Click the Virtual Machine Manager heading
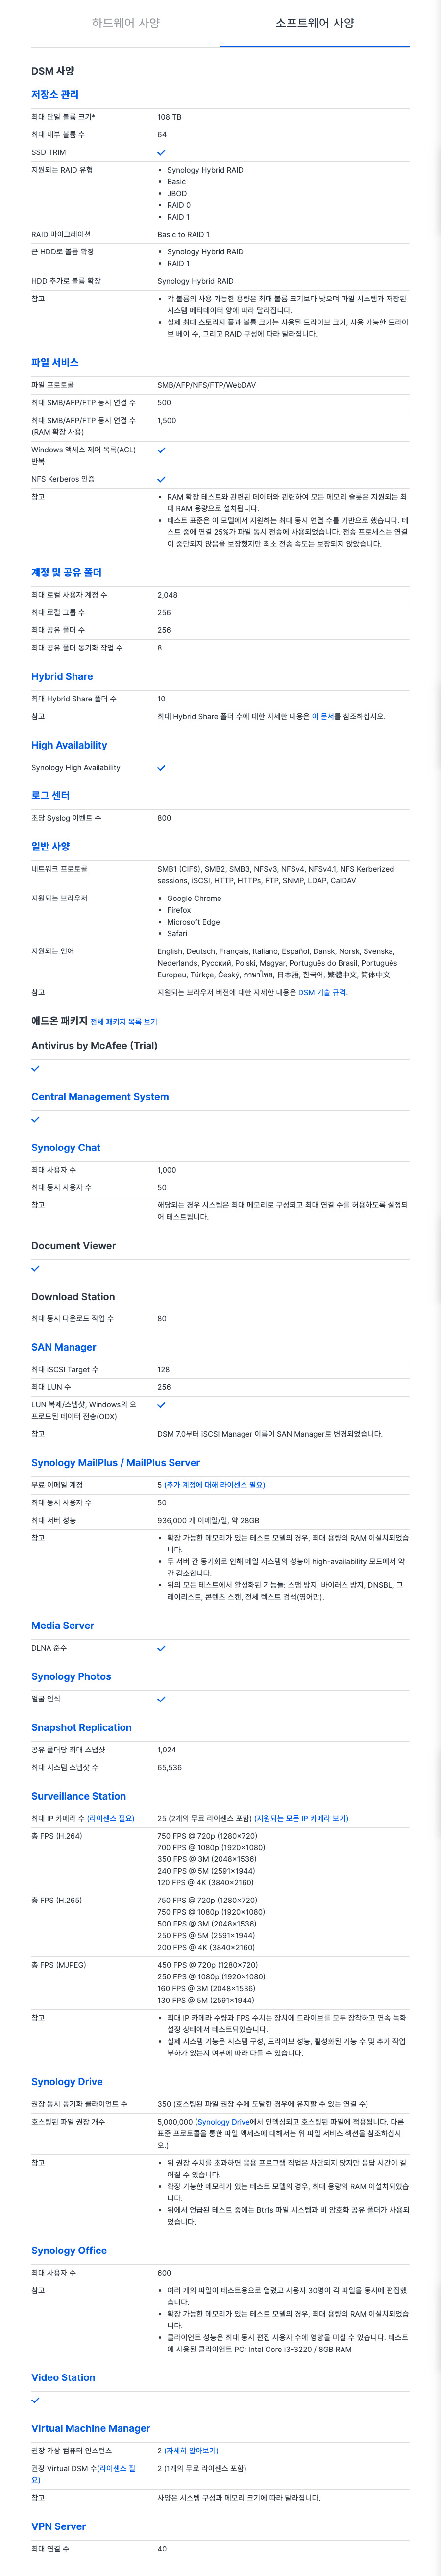 pos(91,2428)
